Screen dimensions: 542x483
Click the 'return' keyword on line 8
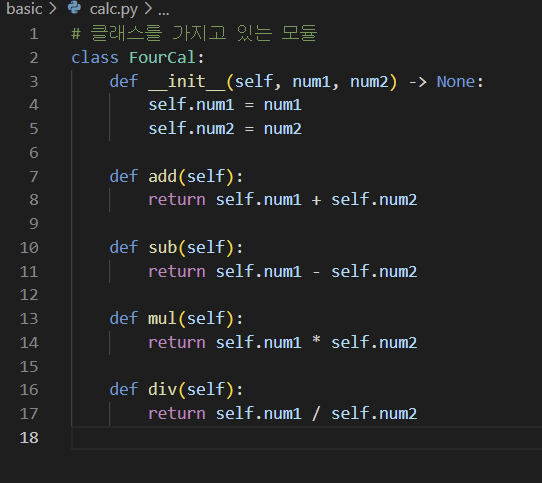(177, 200)
